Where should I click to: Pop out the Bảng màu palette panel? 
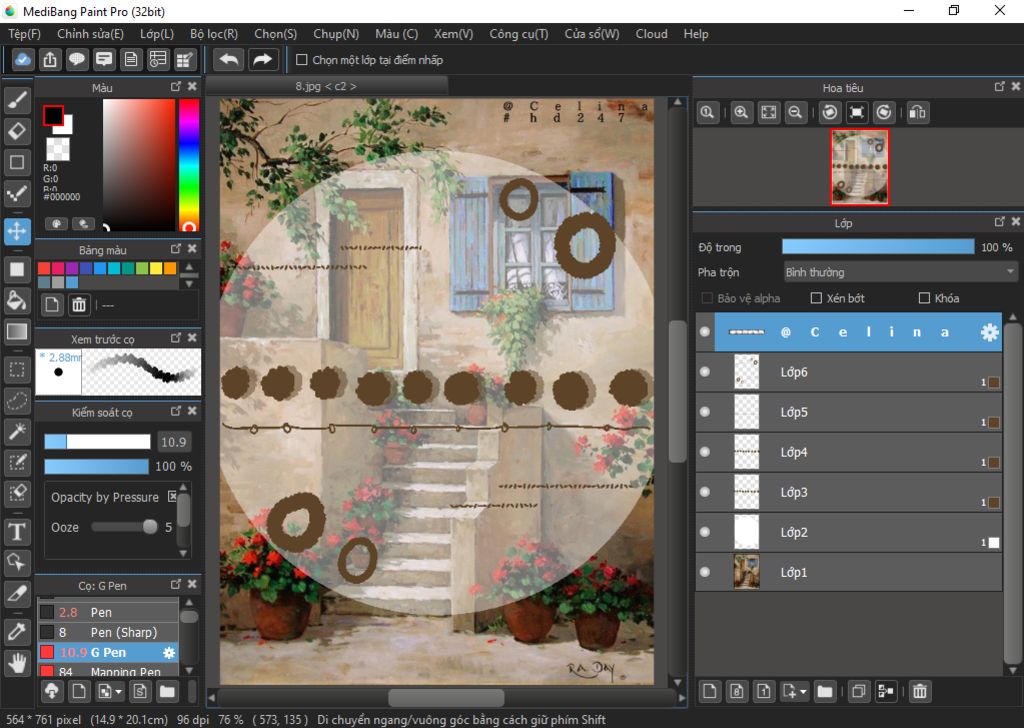click(x=176, y=249)
